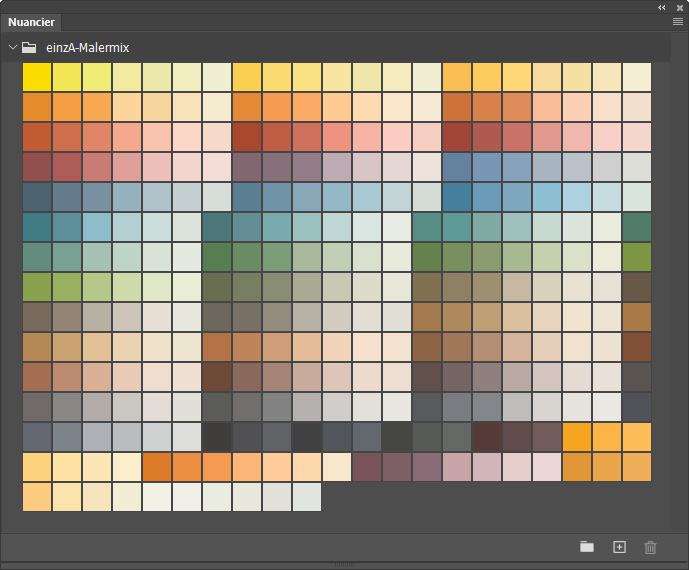Screen dimensions: 689x570
Task: Choose the dark slate-blue first swatch, fifth row
Action: pyautogui.click(x=37, y=197)
